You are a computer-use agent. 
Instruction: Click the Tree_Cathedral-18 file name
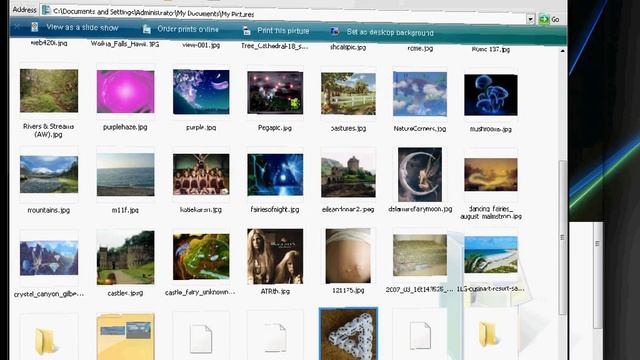point(275,46)
